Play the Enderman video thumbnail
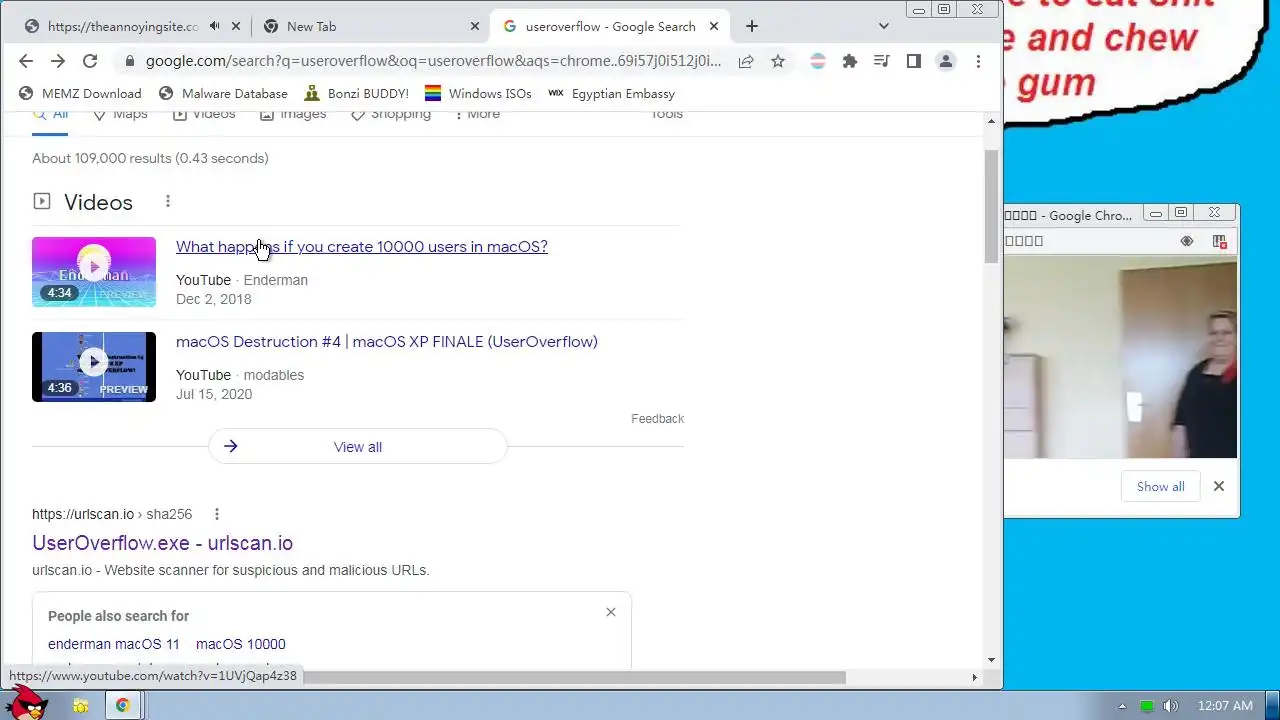 (94, 272)
